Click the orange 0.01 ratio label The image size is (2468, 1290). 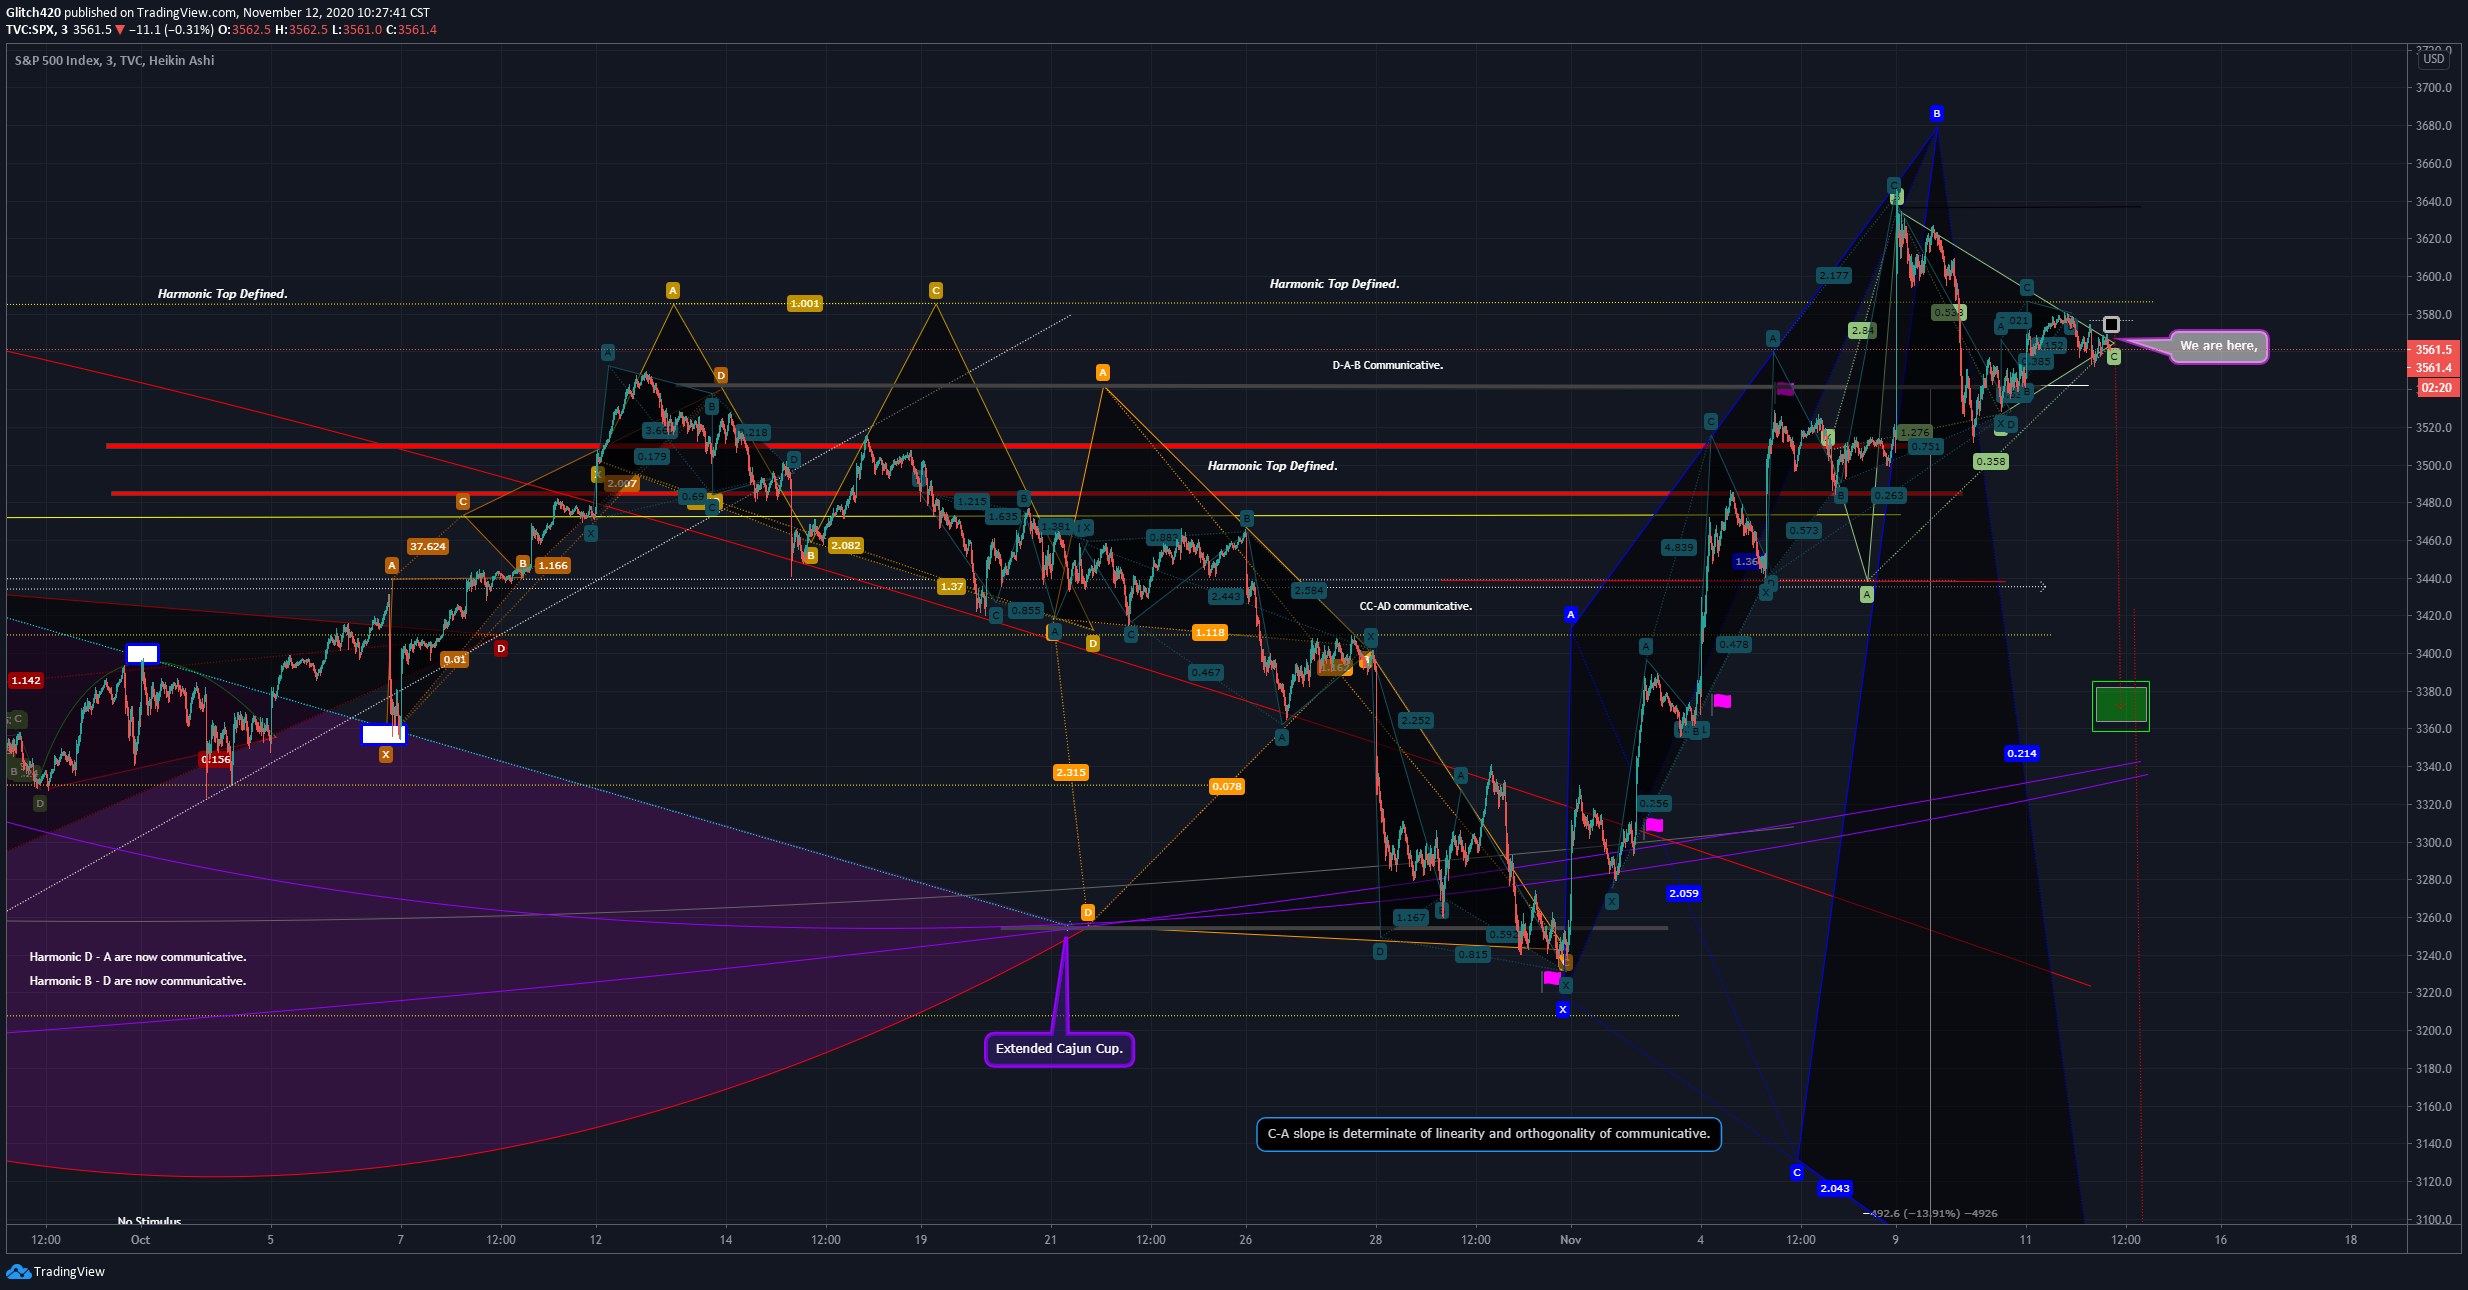[454, 660]
